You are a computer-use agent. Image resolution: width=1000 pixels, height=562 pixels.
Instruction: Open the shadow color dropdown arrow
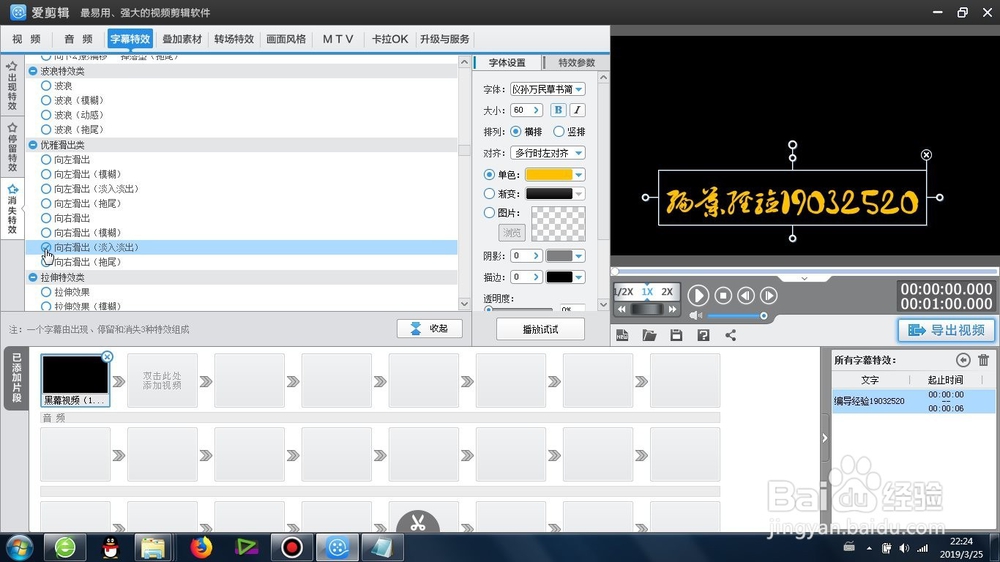click(x=578, y=256)
